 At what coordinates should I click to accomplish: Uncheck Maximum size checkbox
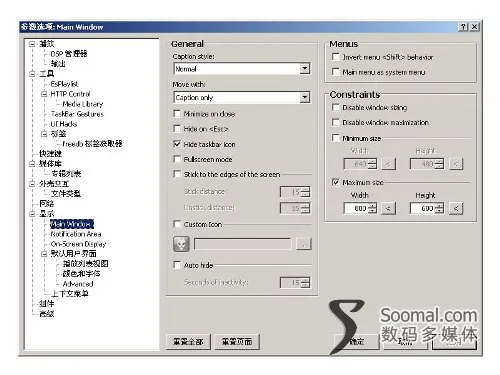[336, 182]
